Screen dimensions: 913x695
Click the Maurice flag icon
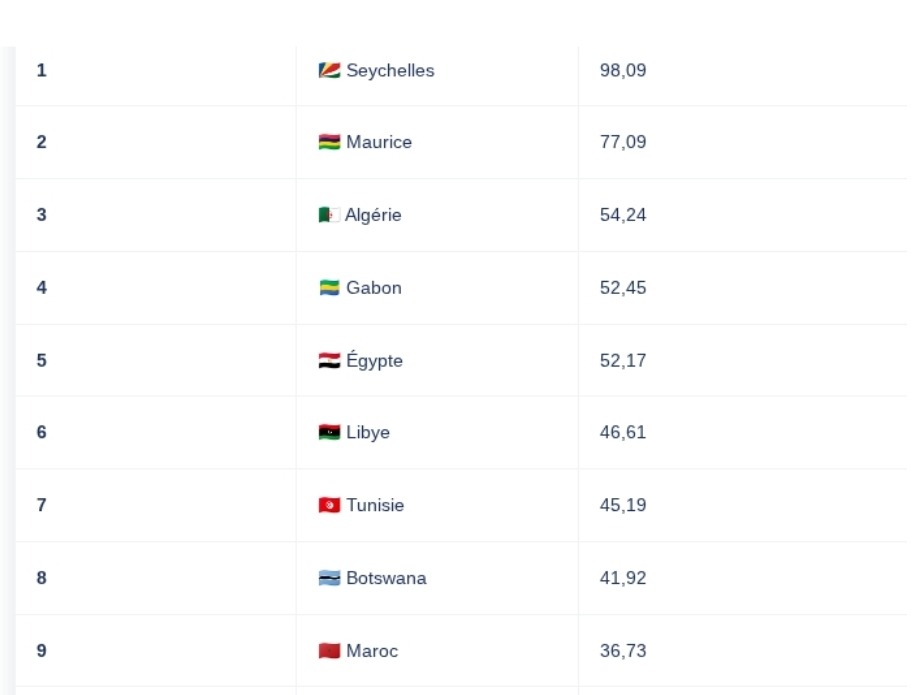(329, 143)
